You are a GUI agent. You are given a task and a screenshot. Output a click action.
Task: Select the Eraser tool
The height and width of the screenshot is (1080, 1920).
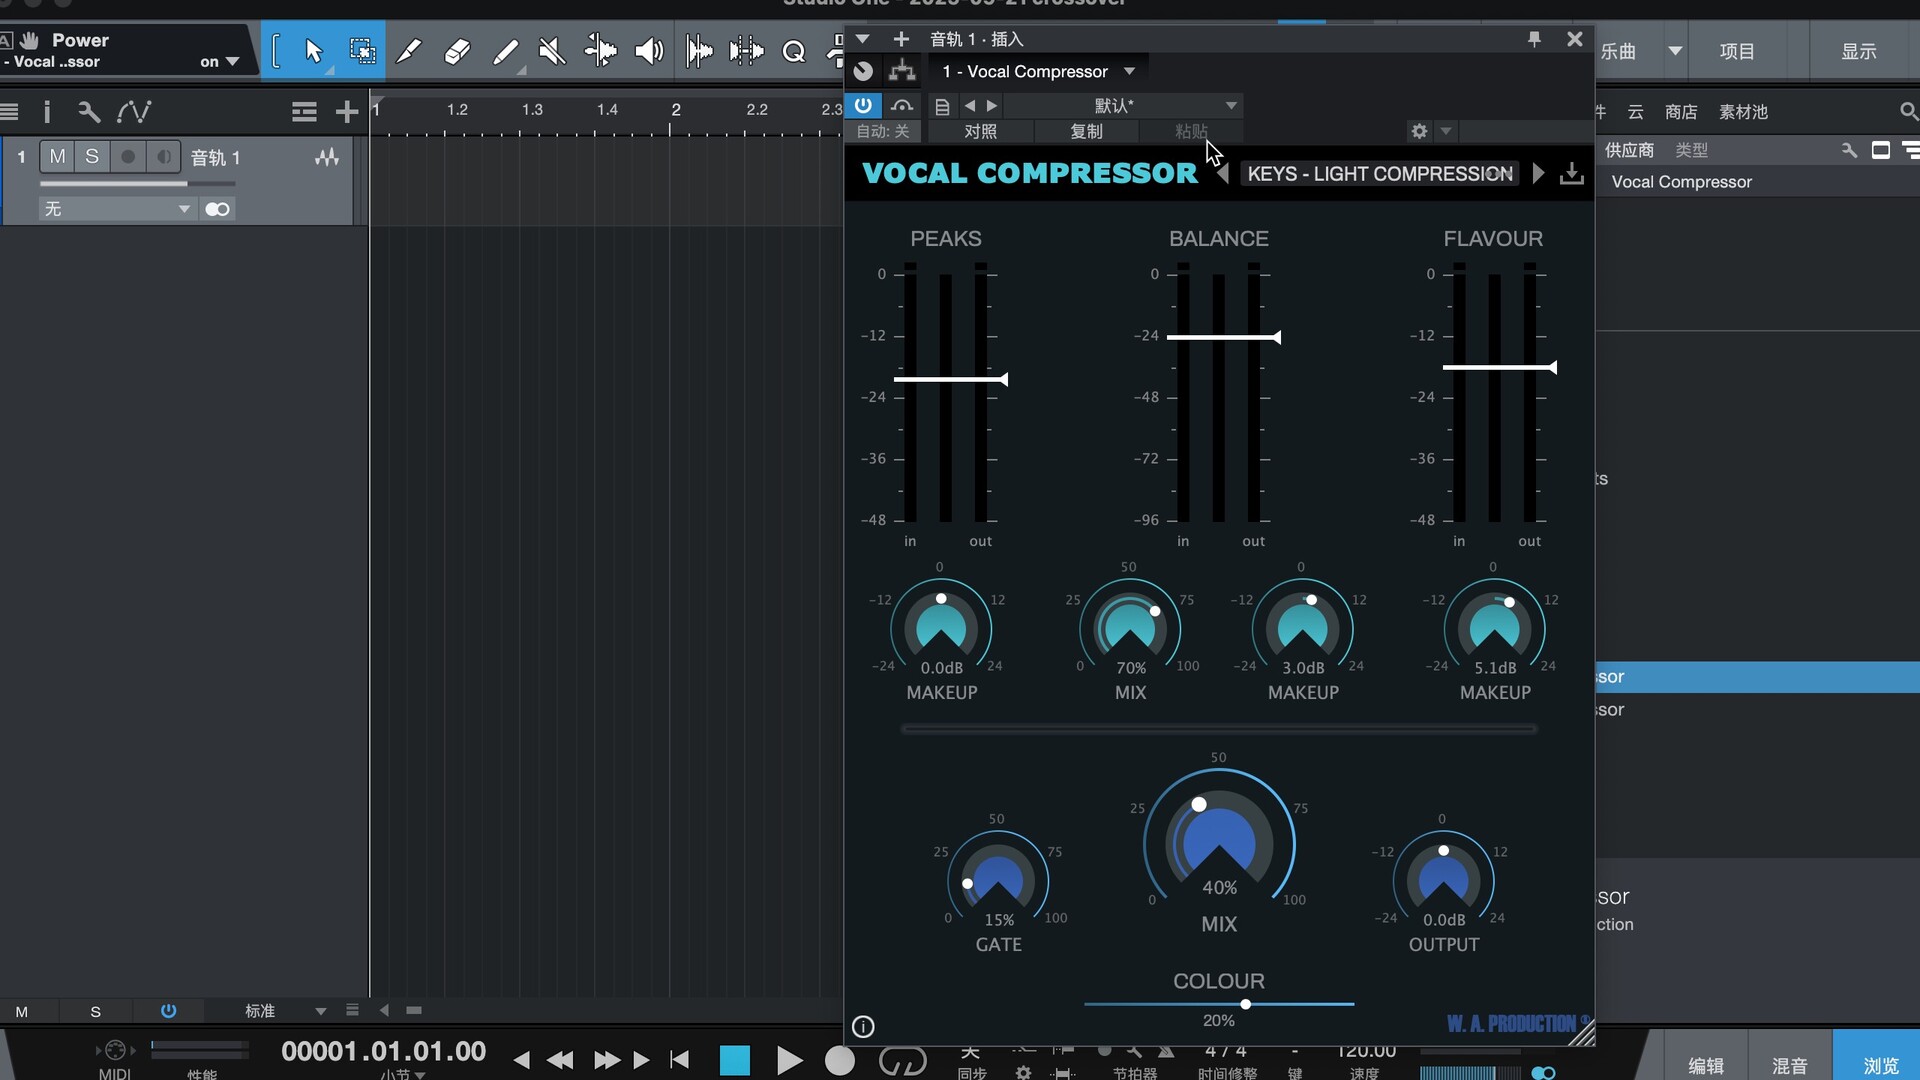click(457, 51)
